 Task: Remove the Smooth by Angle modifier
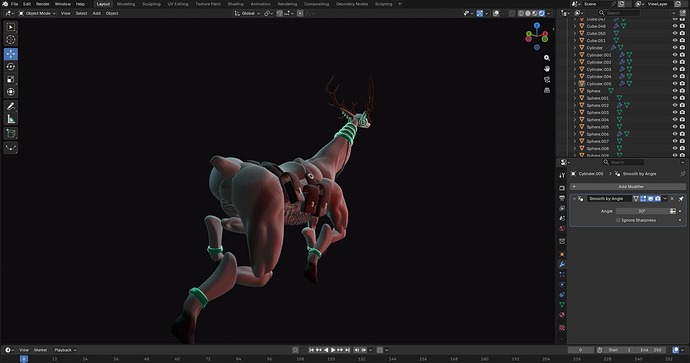pyautogui.click(x=672, y=199)
